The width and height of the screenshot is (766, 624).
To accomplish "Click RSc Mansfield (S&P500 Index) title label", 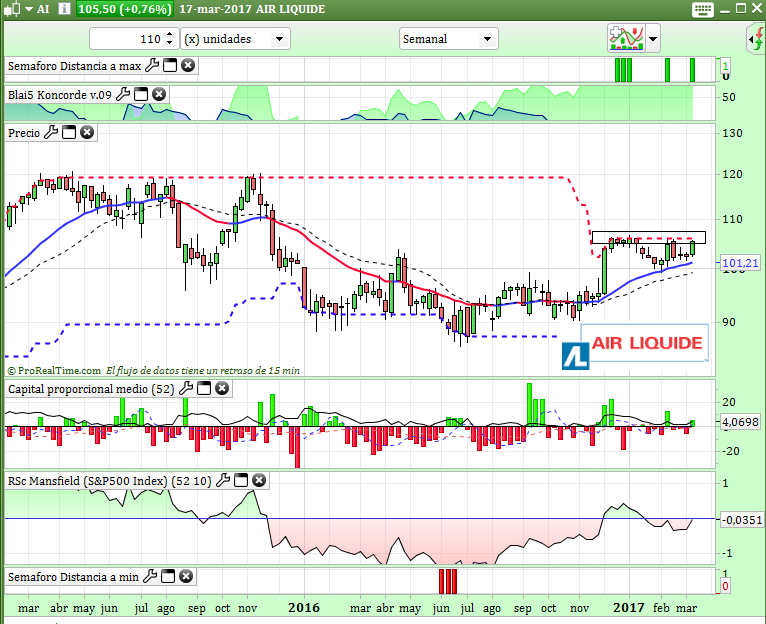I will [x=109, y=481].
